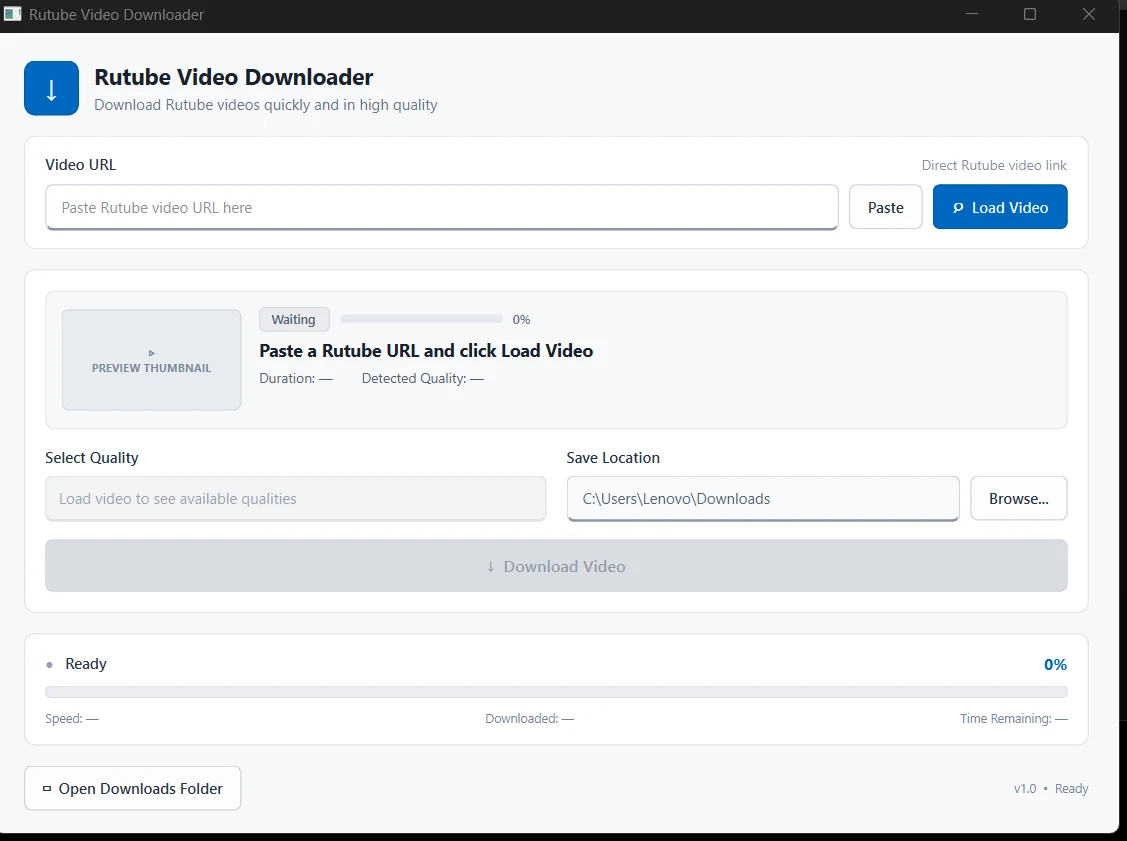Click the 'Ready' status text
This screenshot has height=841, width=1127.
pyautogui.click(x=86, y=664)
